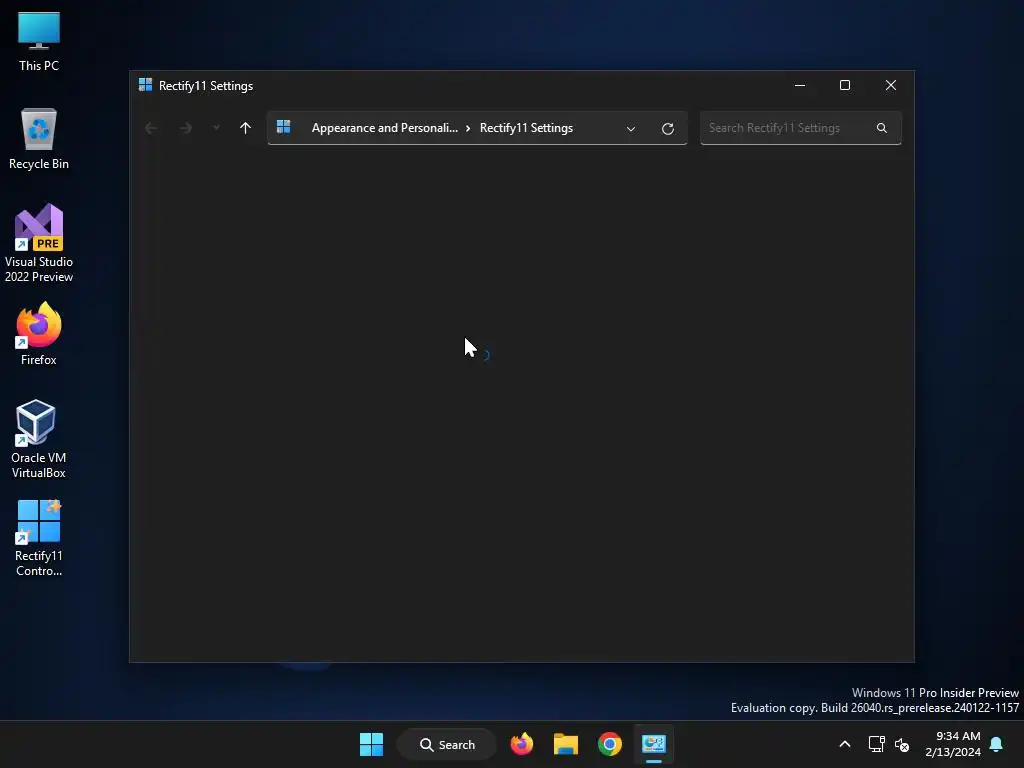Select Visual Studio 2022 Preview shortcut
This screenshot has width=1024, height=768.
[x=39, y=243]
